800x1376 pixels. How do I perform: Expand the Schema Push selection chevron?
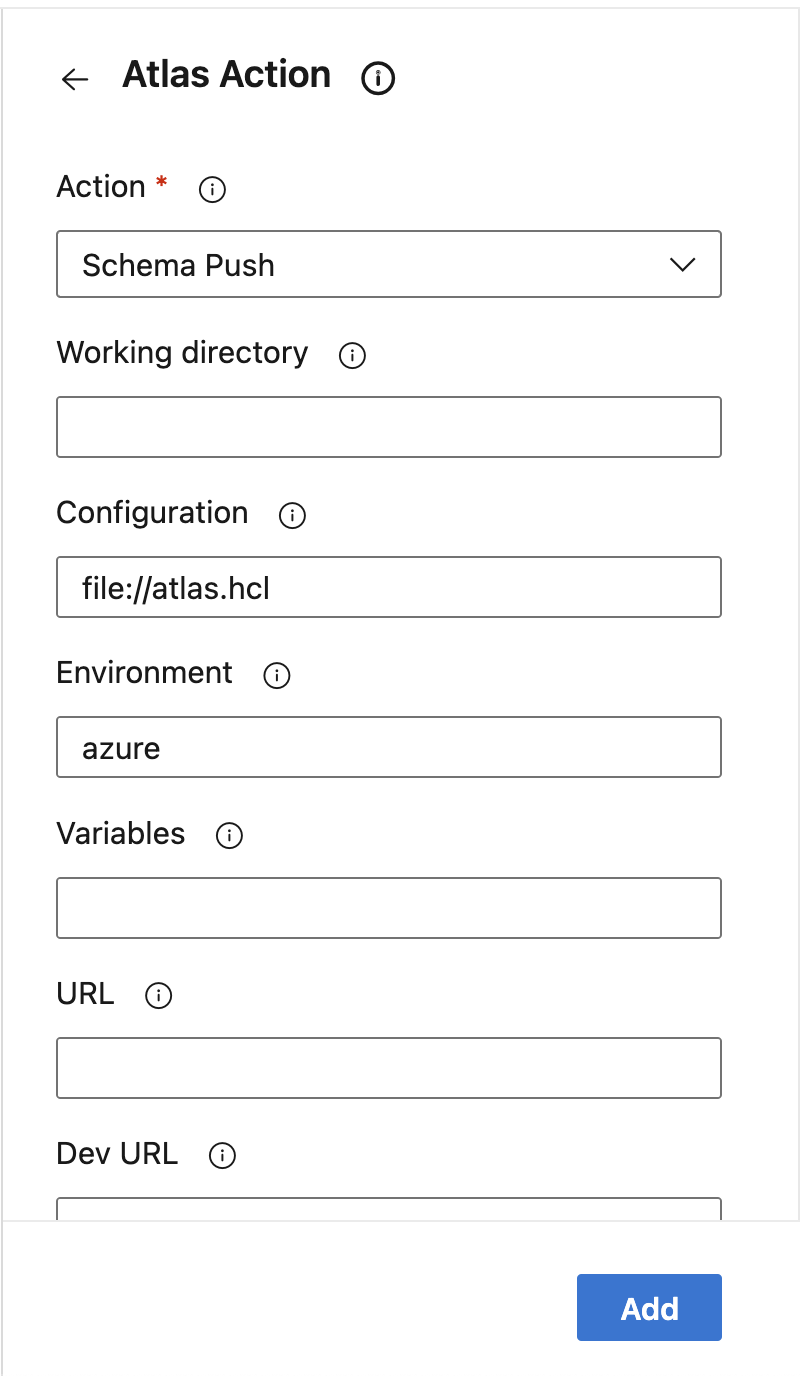(682, 264)
